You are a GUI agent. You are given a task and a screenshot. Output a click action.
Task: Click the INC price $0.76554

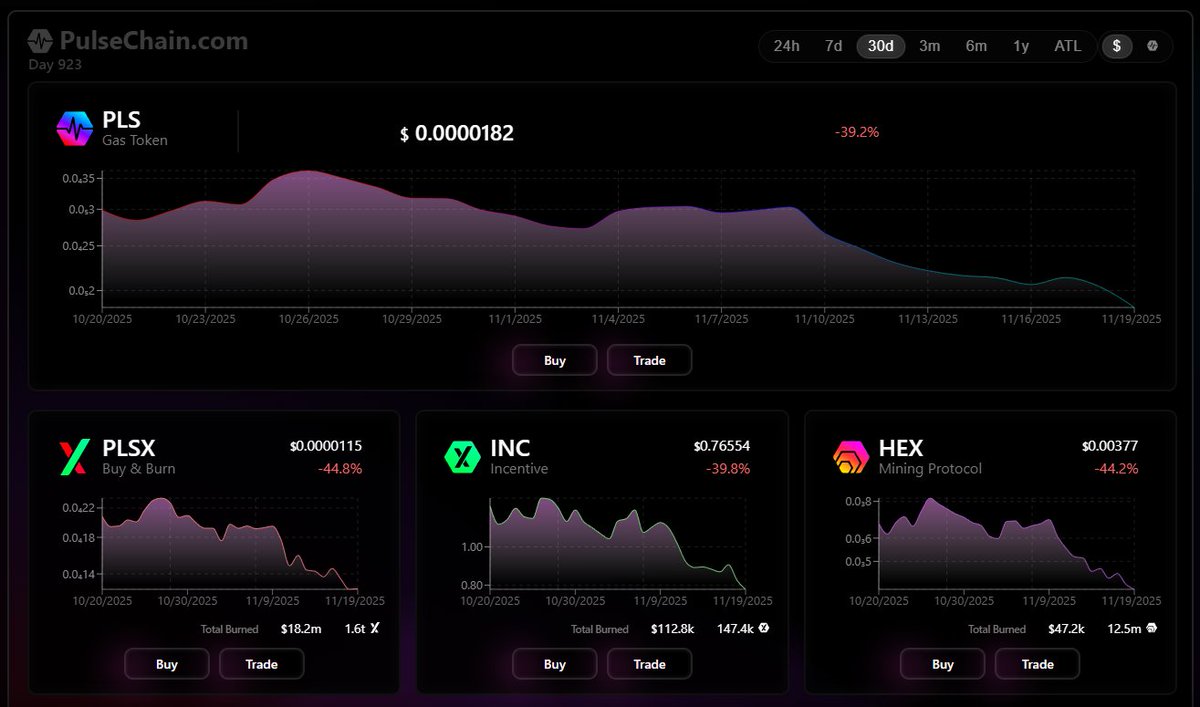pyautogui.click(x=722, y=446)
